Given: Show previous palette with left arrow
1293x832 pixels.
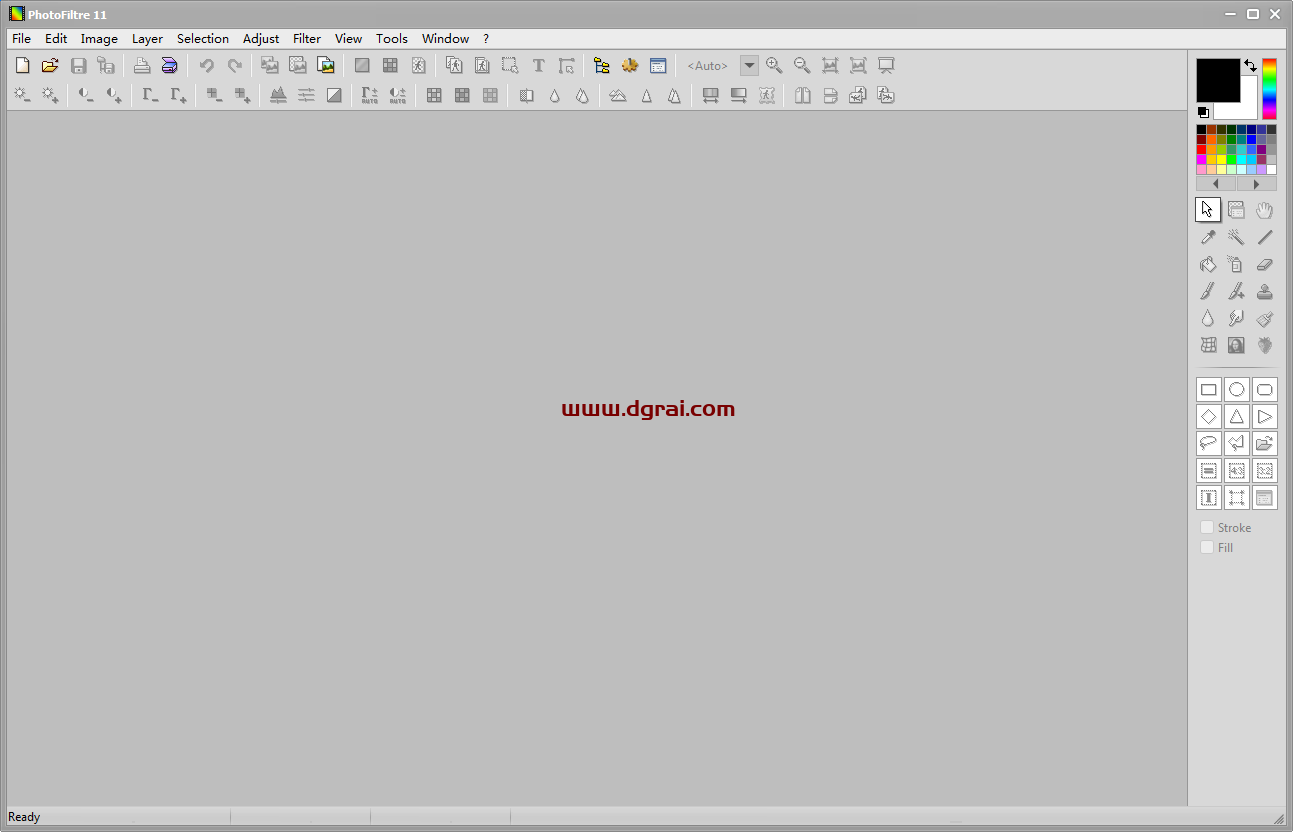Looking at the screenshot, I should [1216, 184].
